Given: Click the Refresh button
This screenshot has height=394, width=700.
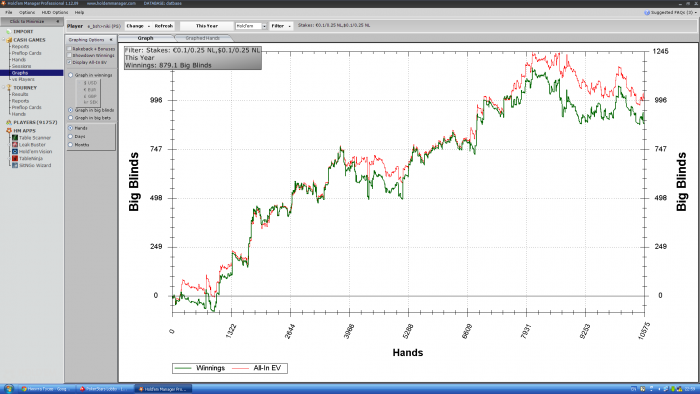Looking at the screenshot, I should coord(164,26).
